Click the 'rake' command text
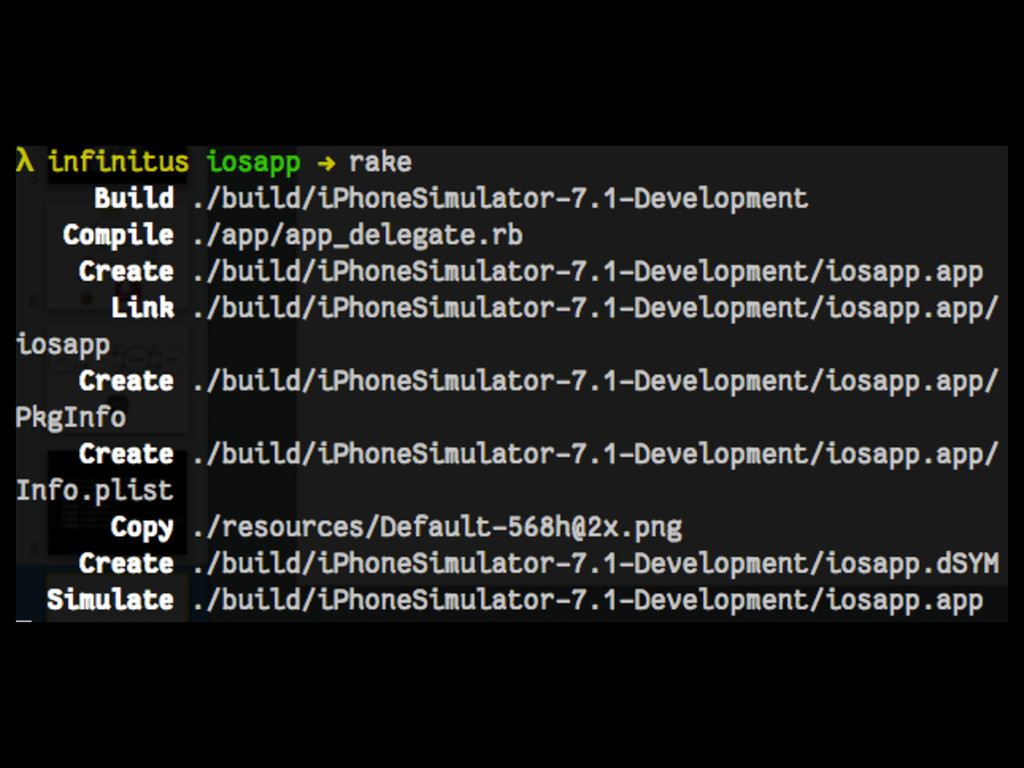This screenshot has height=768, width=1024. (x=380, y=162)
